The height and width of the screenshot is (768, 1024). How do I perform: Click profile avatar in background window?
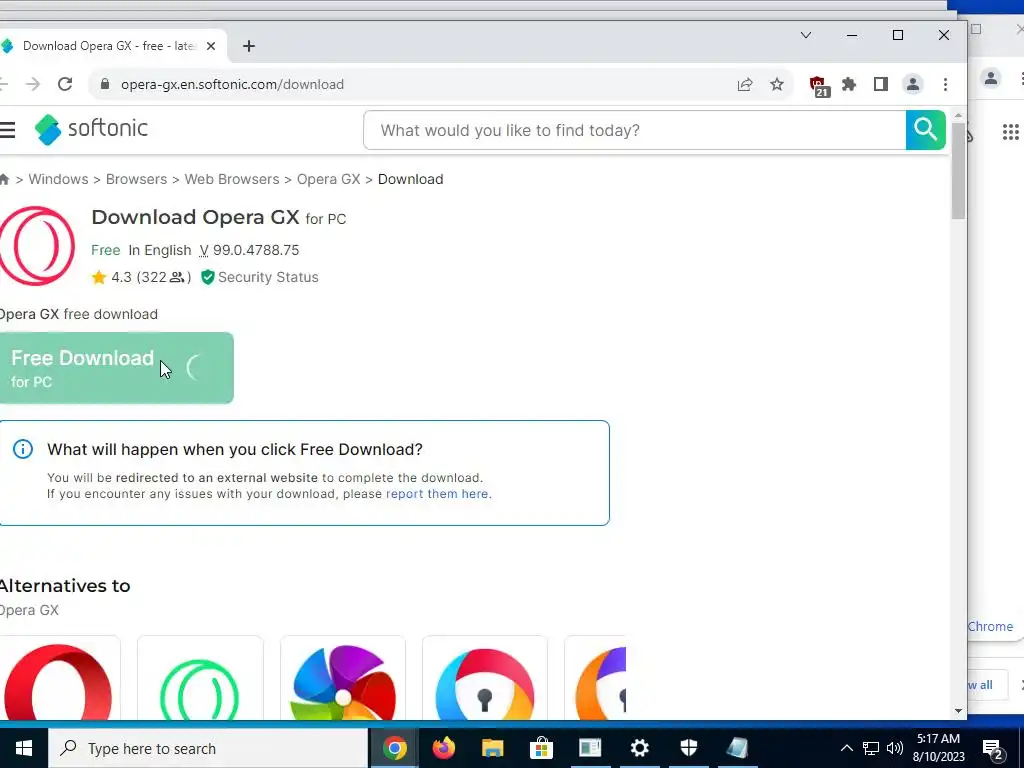click(991, 79)
